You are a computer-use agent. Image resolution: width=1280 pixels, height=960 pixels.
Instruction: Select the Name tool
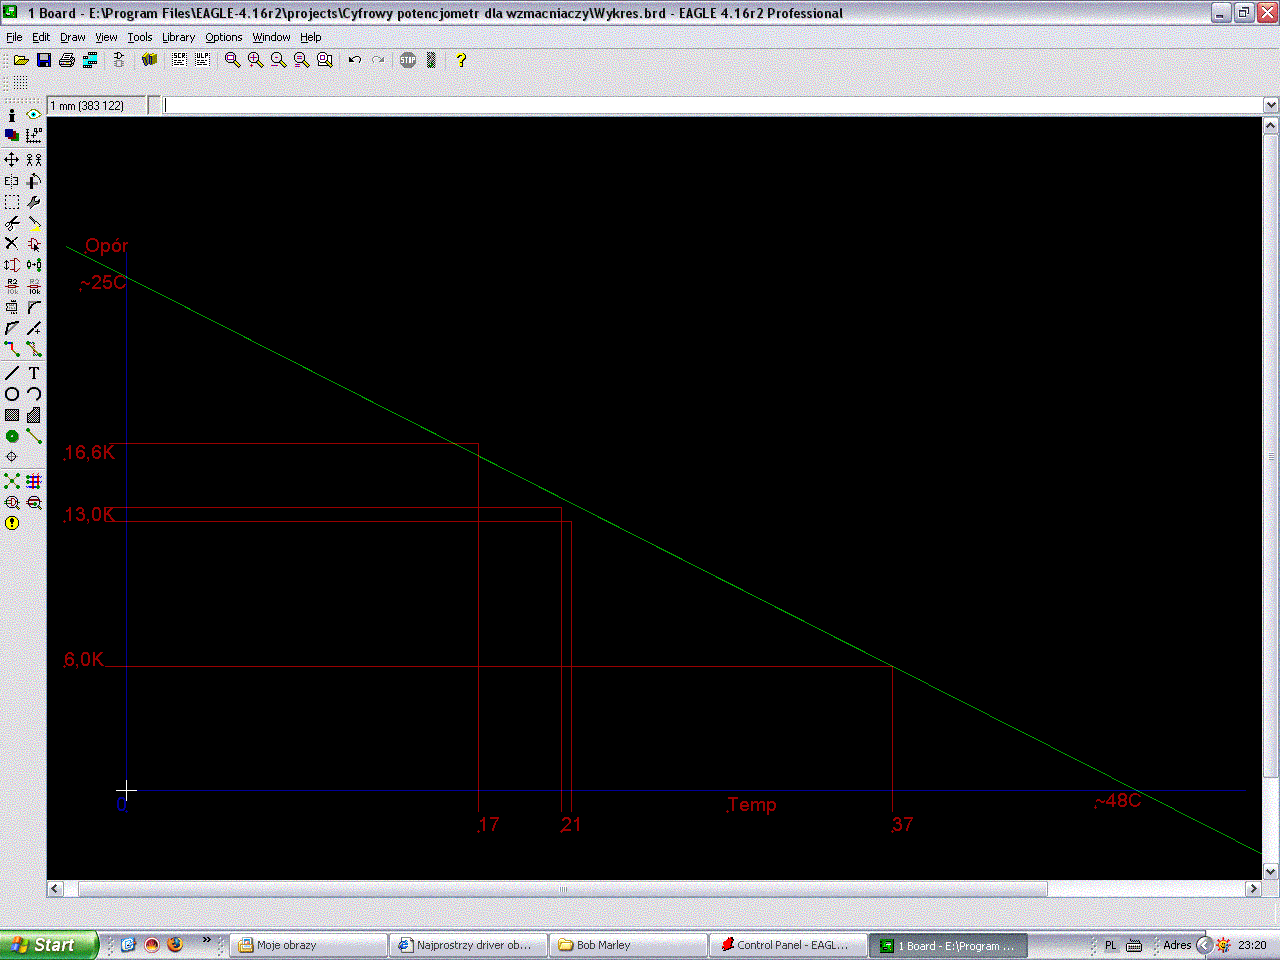12,287
